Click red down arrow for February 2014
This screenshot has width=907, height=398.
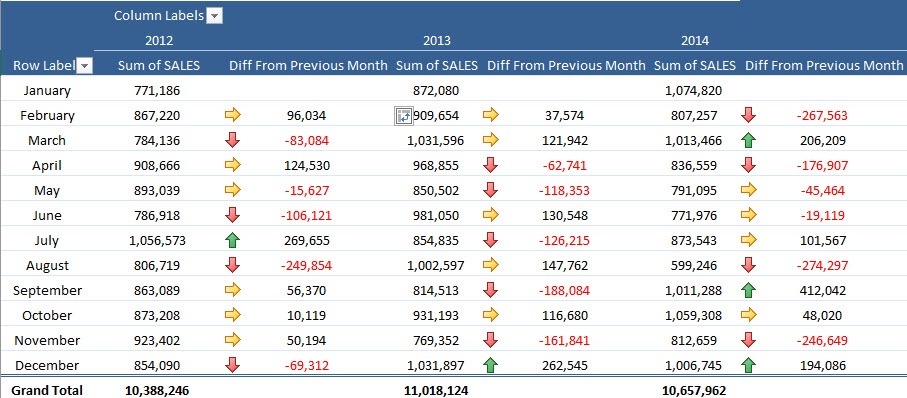tap(749, 115)
